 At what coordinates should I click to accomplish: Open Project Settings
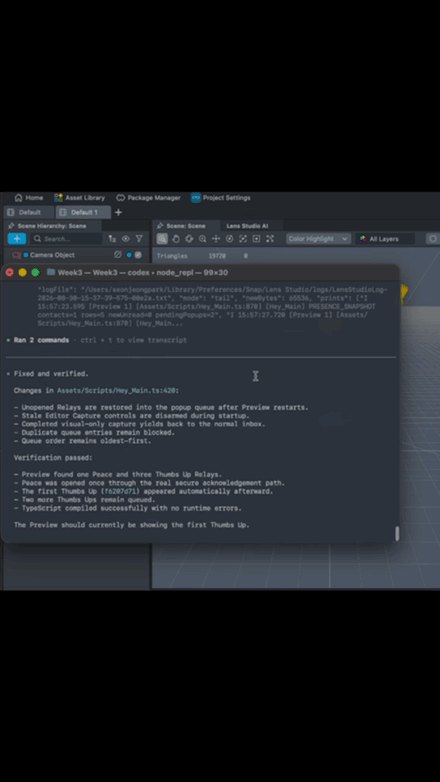click(x=221, y=197)
